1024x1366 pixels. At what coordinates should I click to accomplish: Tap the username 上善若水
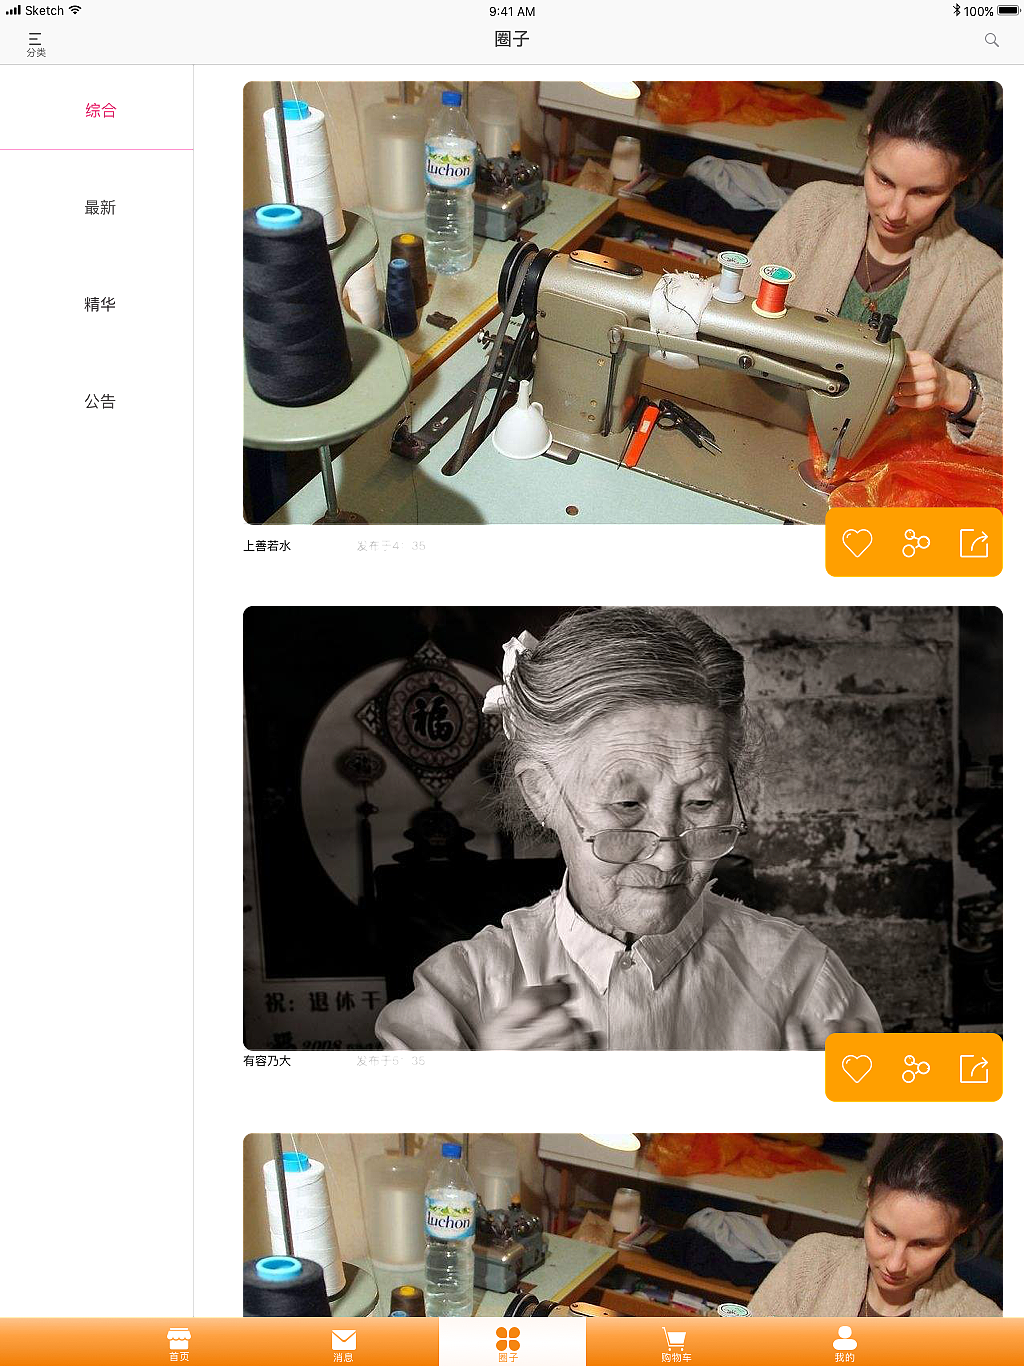[267, 546]
